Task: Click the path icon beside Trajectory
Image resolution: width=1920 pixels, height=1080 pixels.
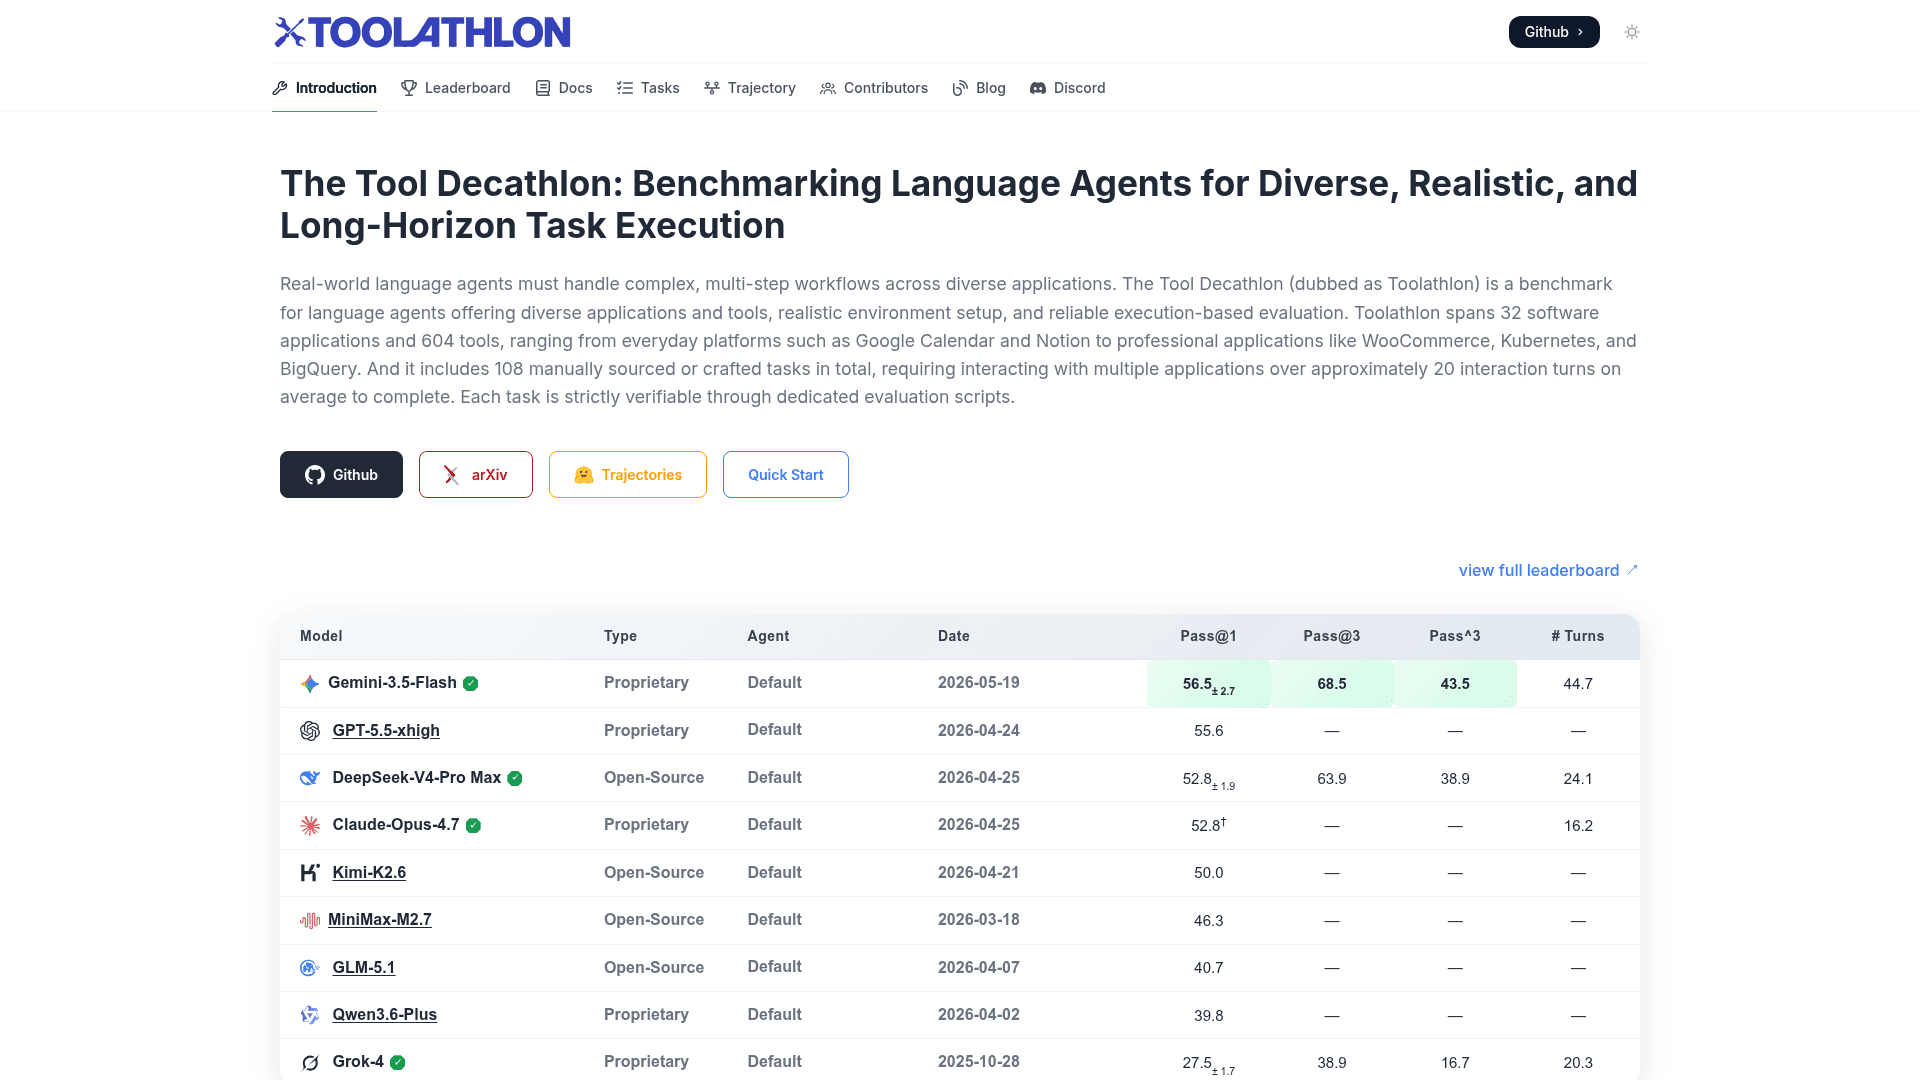Action: pyautogui.click(x=712, y=88)
